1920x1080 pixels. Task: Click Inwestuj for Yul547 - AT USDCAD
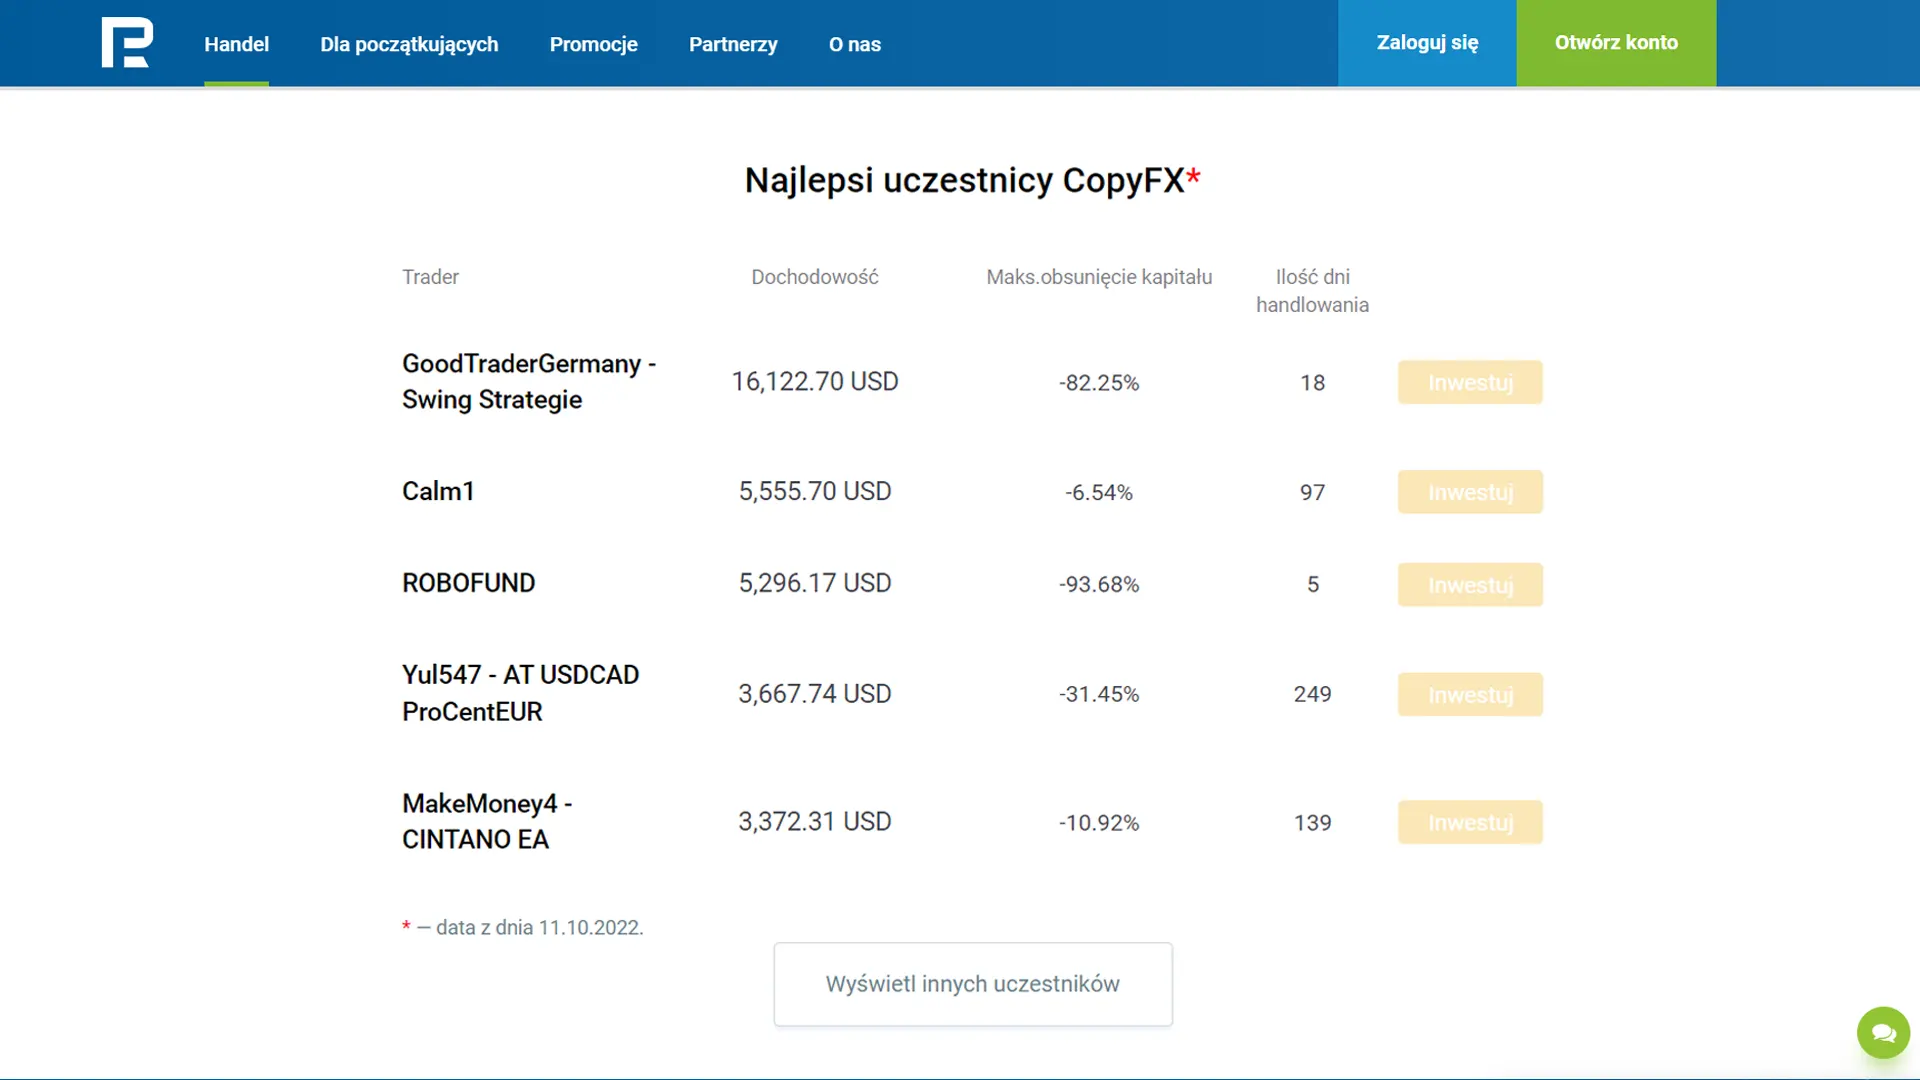pyautogui.click(x=1470, y=694)
